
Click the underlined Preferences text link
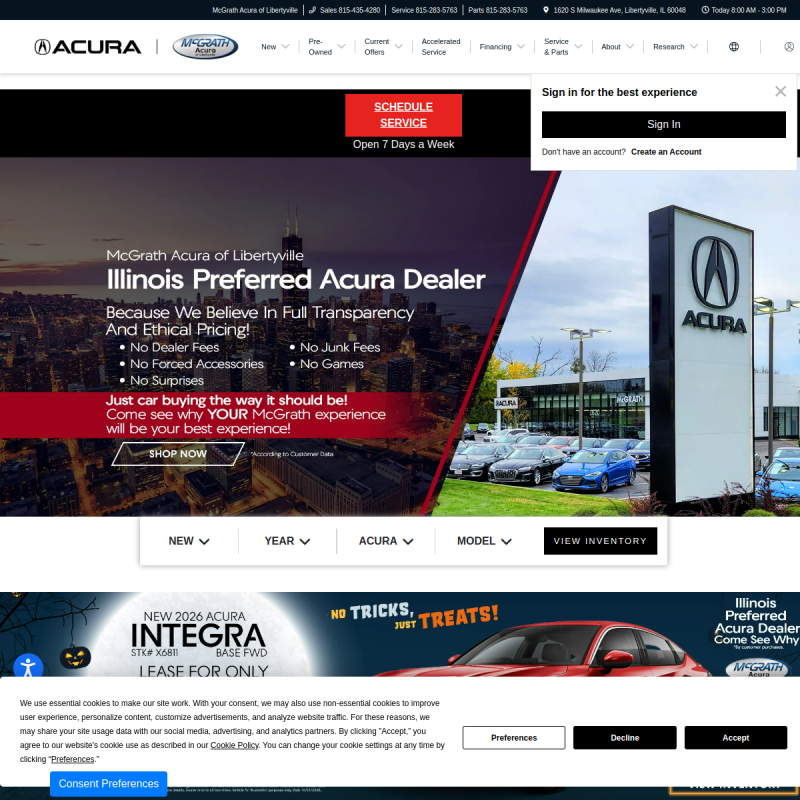(x=72, y=759)
